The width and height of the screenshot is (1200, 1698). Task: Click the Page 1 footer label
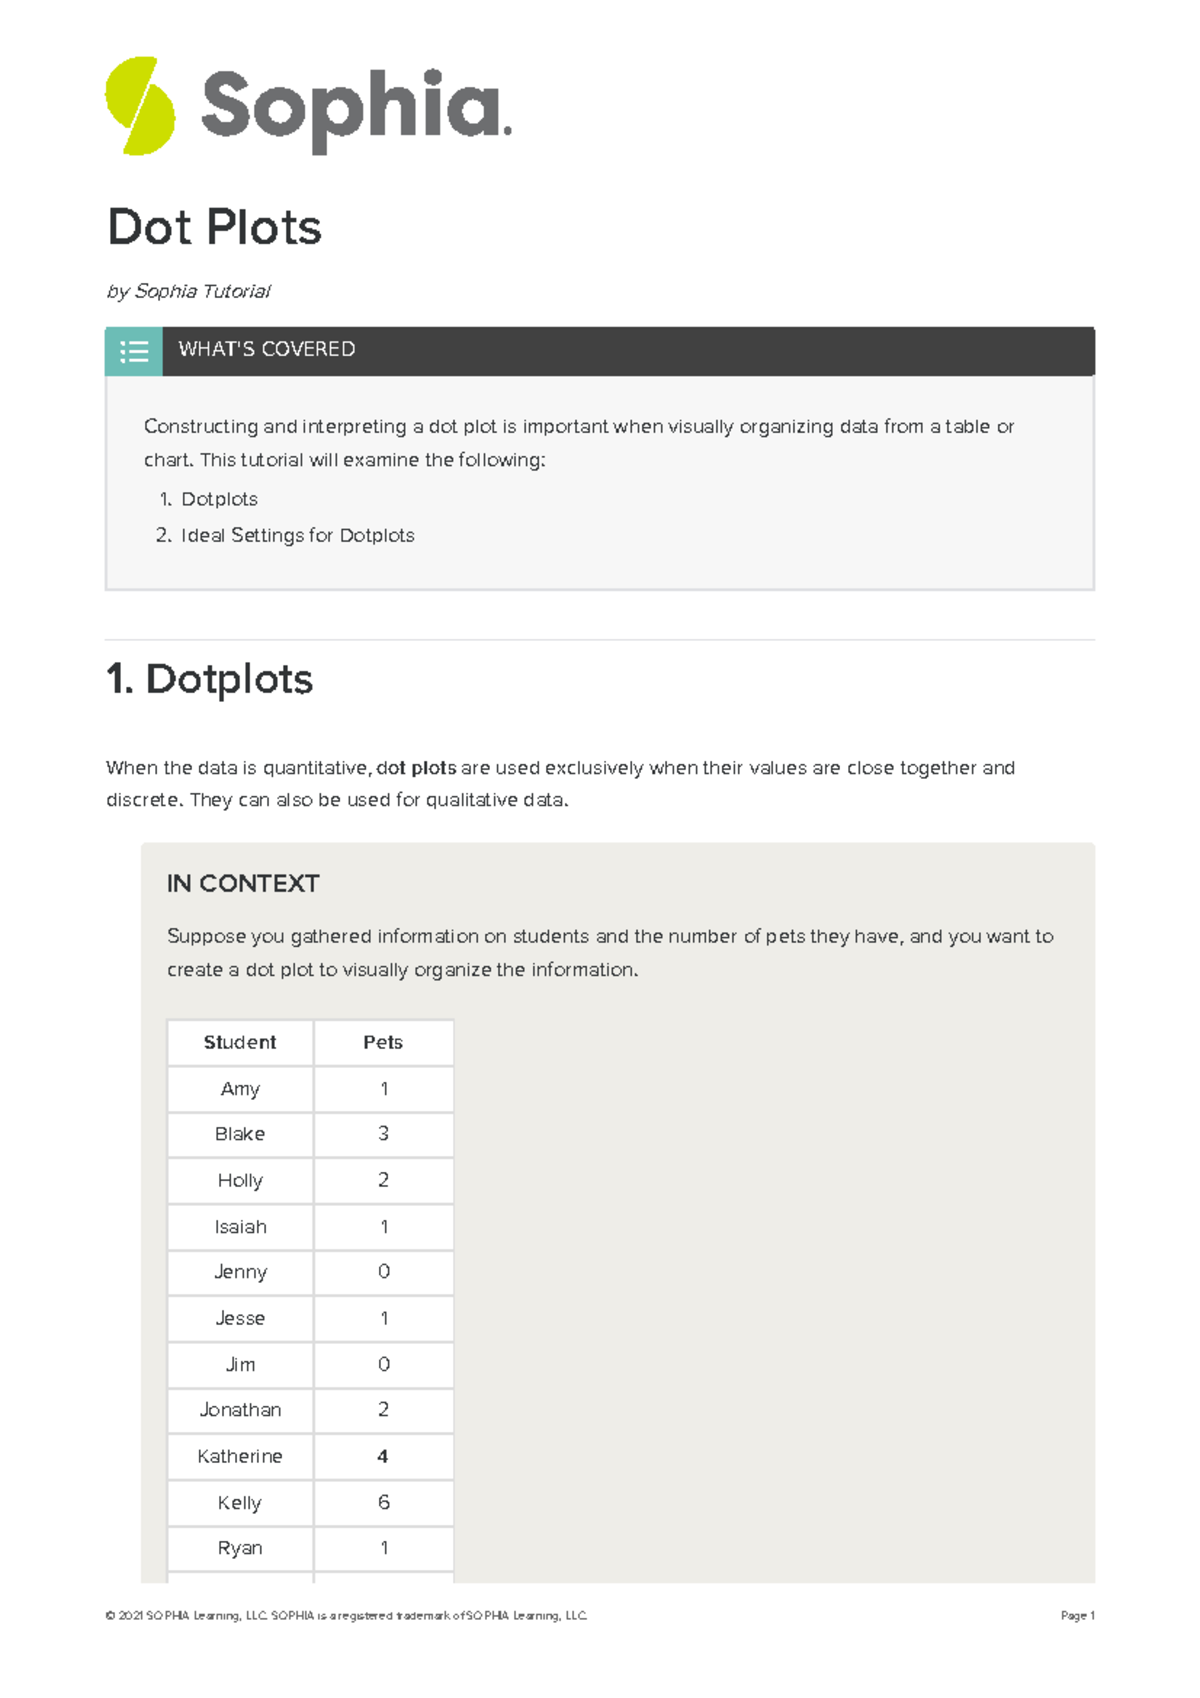[x=1077, y=1615]
